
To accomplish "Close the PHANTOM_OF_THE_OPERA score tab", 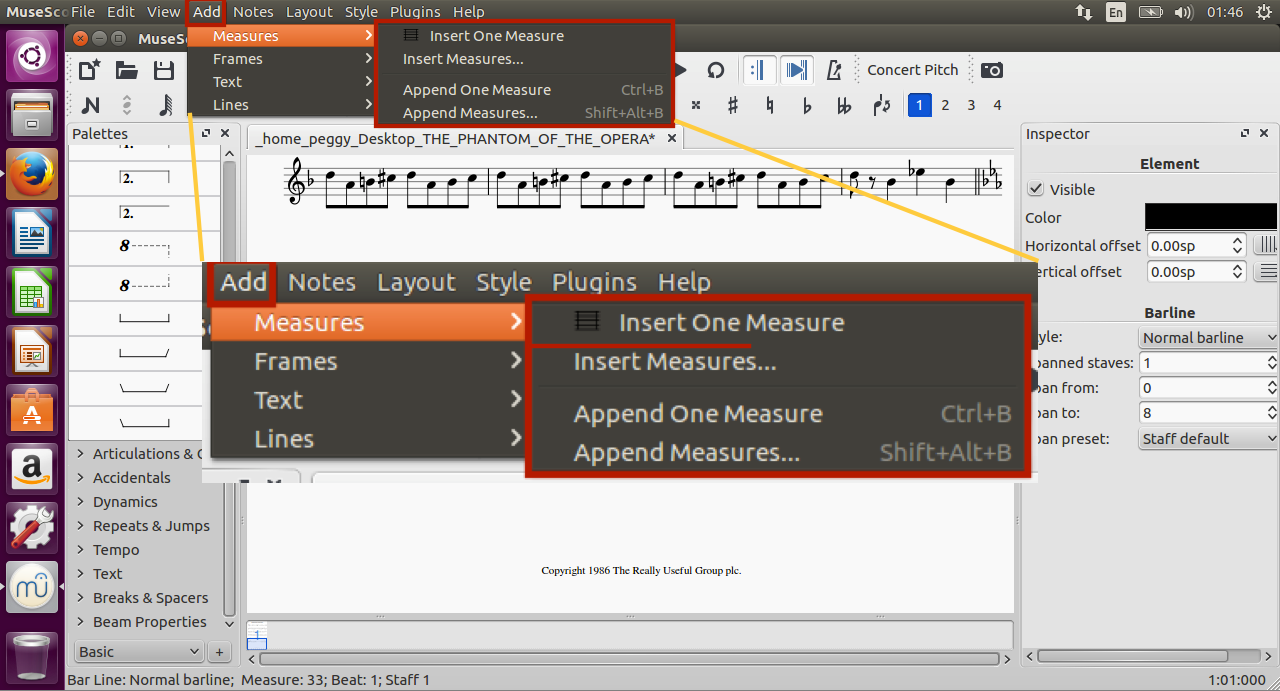I will coord(672,139).
